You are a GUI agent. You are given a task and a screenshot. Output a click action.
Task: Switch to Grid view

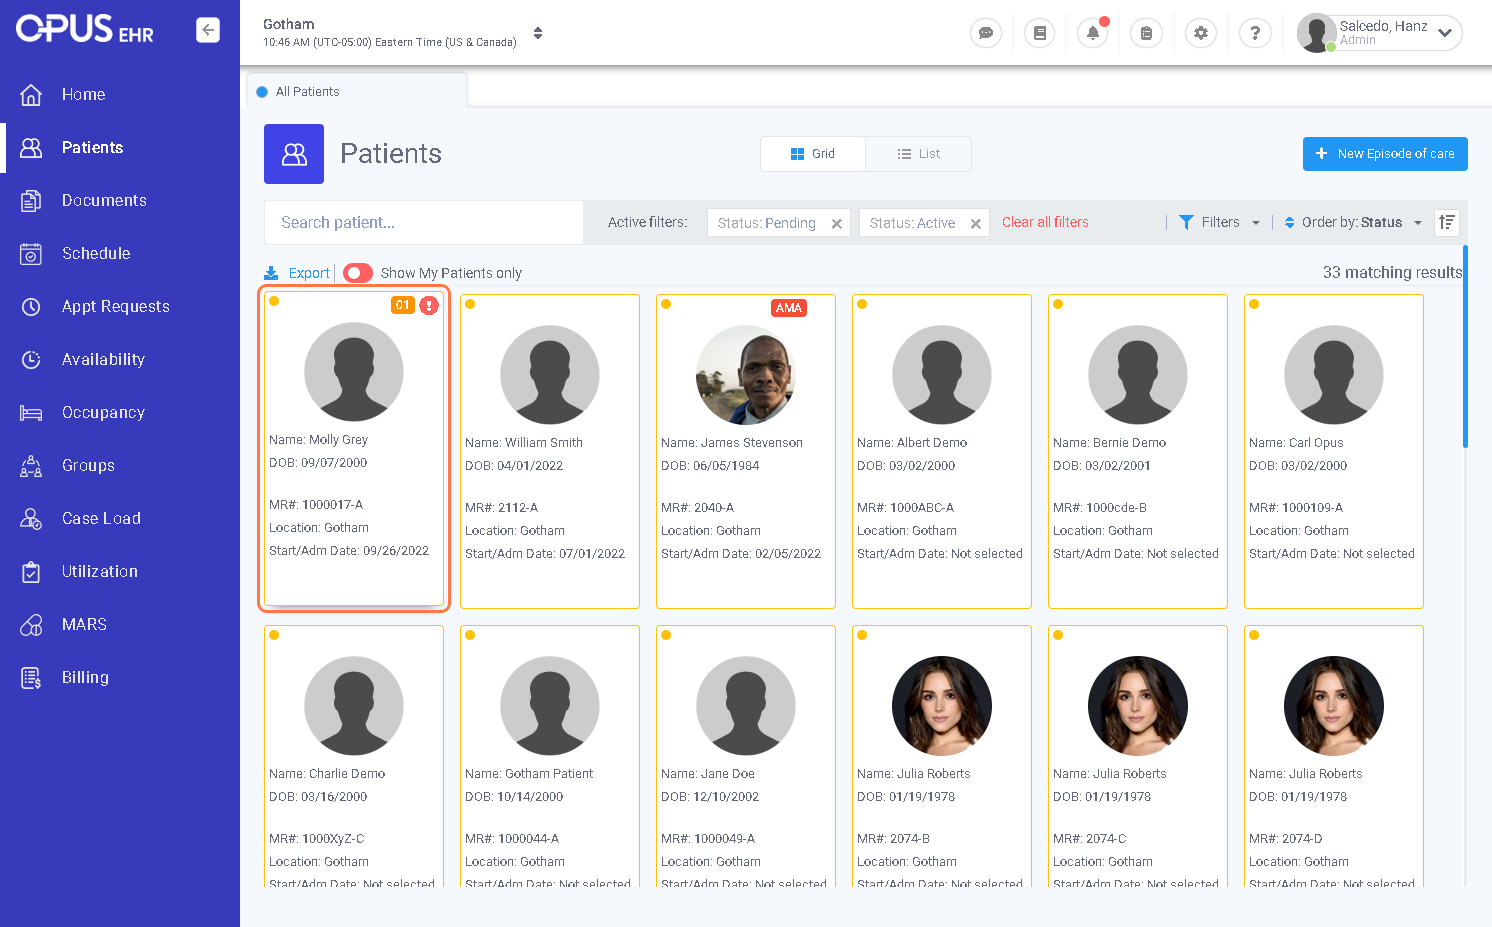pyautogui.click(x=813, y=154)
